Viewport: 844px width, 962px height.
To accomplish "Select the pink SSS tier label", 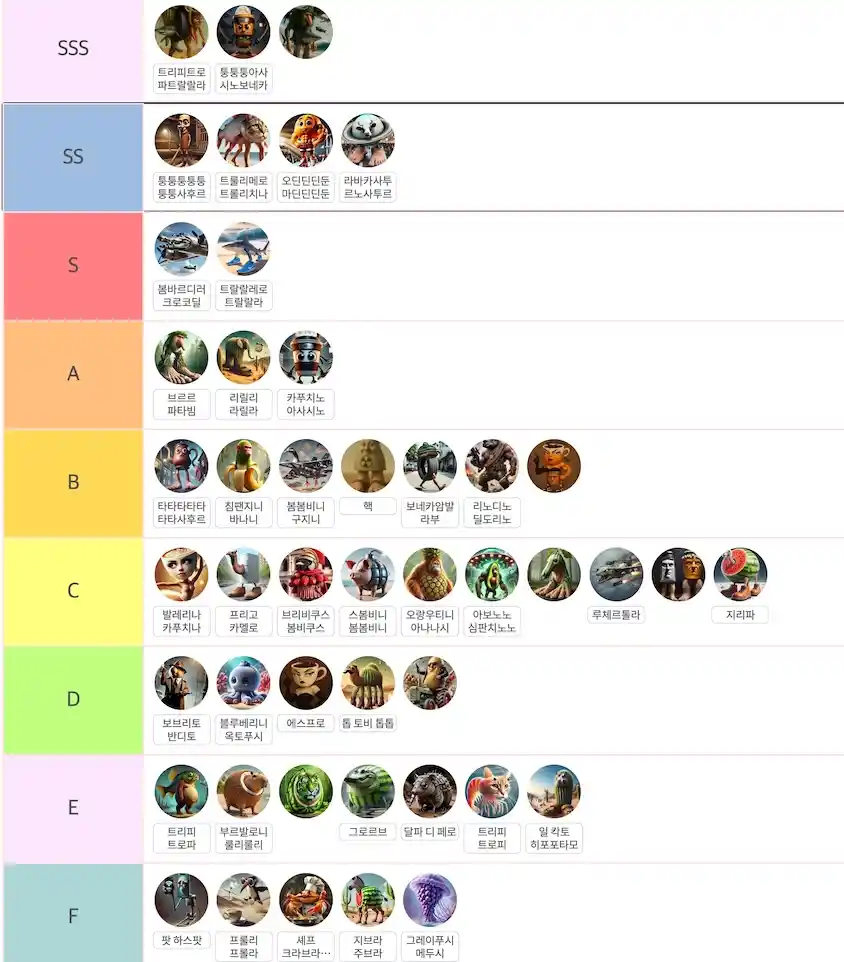I will (x=73, y=49).
